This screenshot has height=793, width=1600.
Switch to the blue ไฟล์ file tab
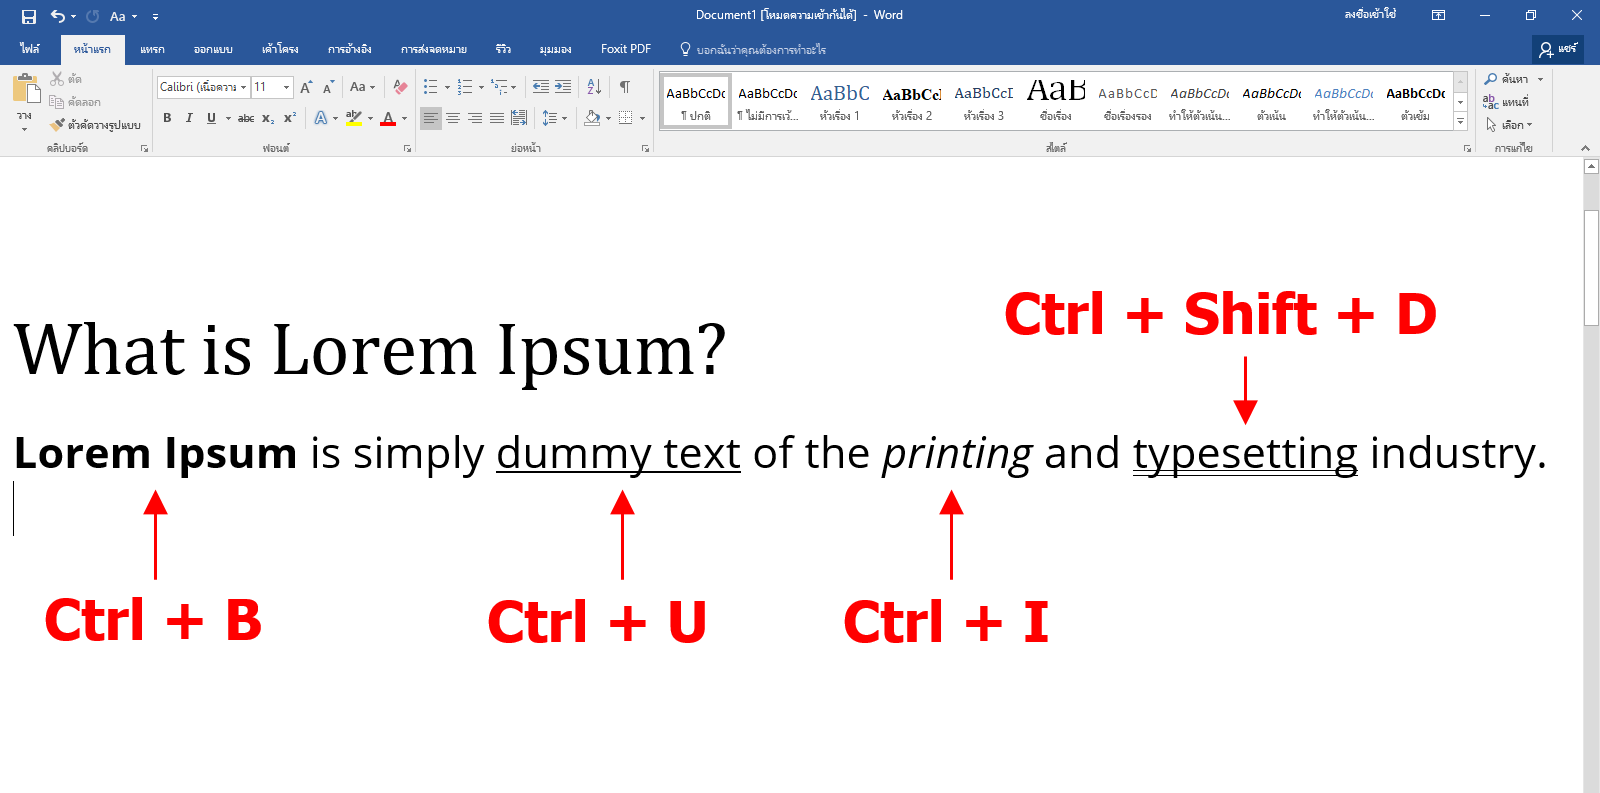click(x=30, y=49)
